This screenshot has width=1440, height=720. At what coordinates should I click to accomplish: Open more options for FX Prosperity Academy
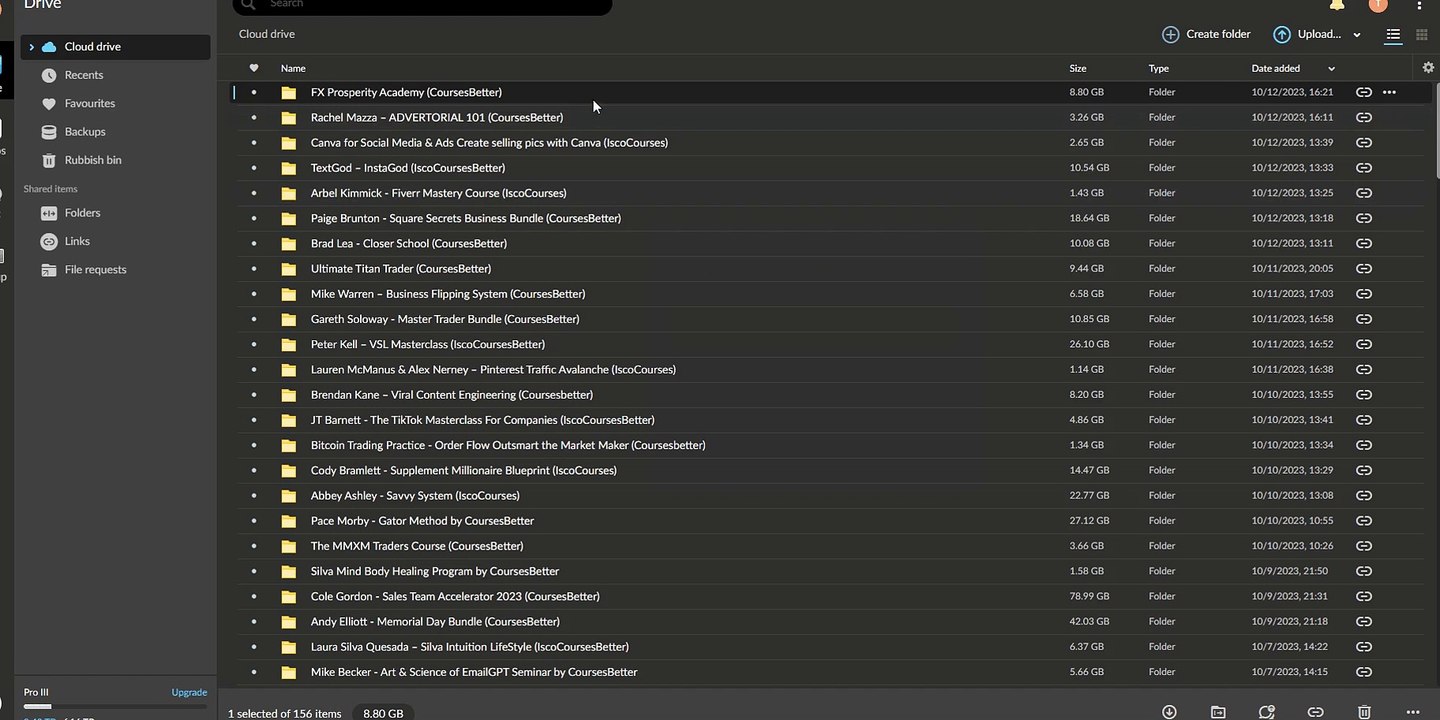click(1389, 92)
